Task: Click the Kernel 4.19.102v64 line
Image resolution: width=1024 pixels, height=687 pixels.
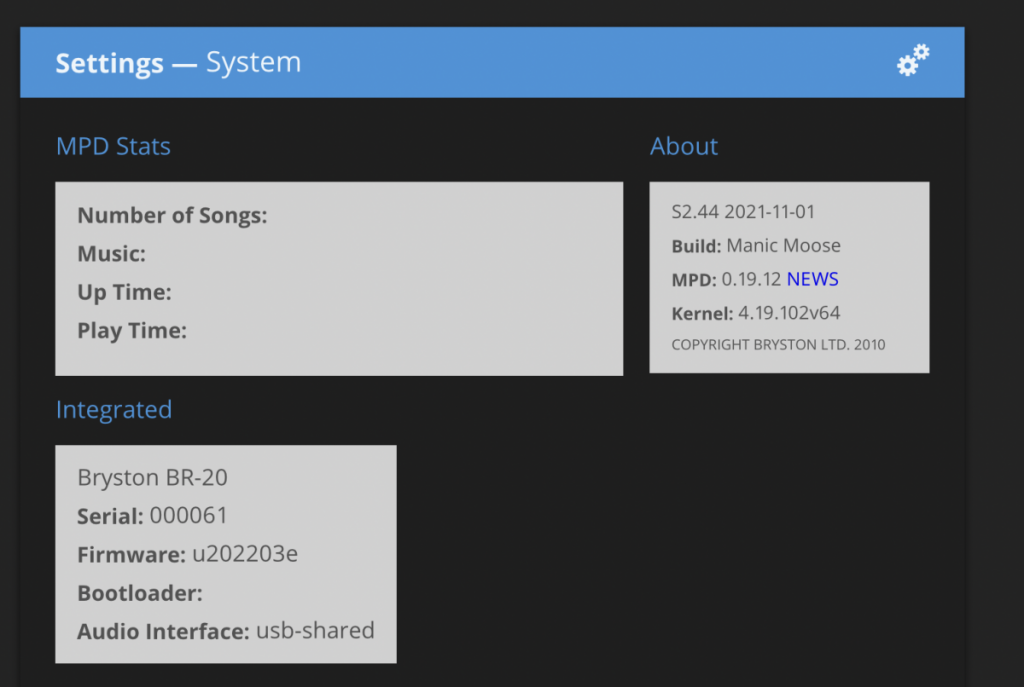Action: [756, 313]
